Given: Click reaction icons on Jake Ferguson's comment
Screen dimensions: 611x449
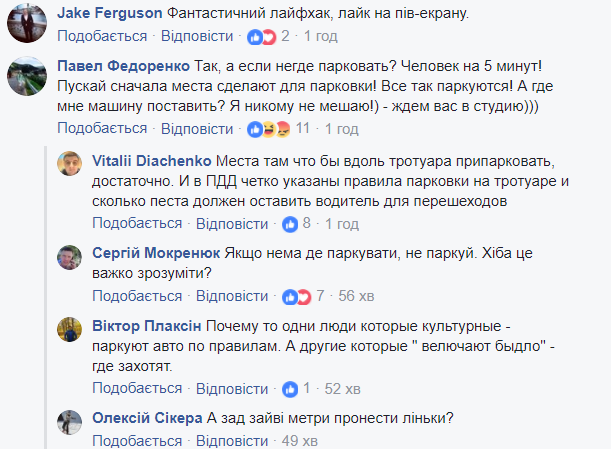Looking at the screenshot, I should tap(261, 36).
